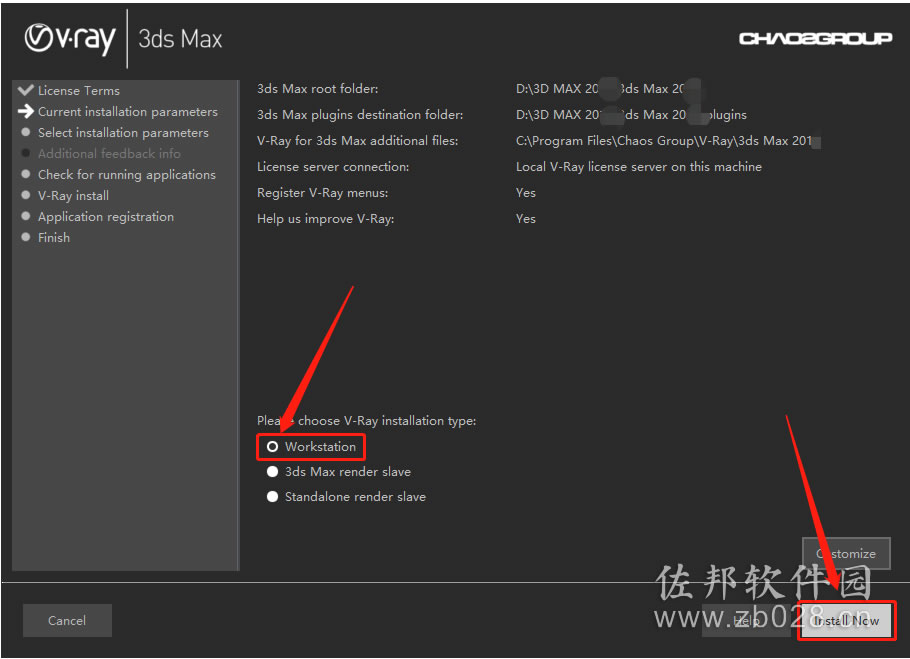Click the bullet beside Application registration
910x659 pixels.
26,216
